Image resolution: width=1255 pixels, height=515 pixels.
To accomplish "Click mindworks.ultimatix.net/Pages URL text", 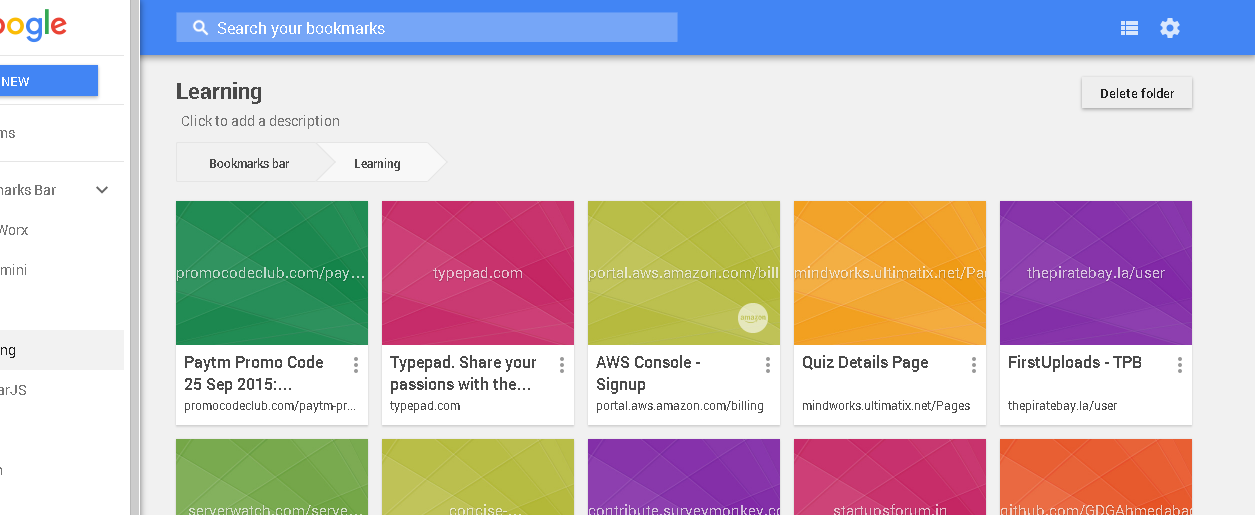I will coord(886,406).
